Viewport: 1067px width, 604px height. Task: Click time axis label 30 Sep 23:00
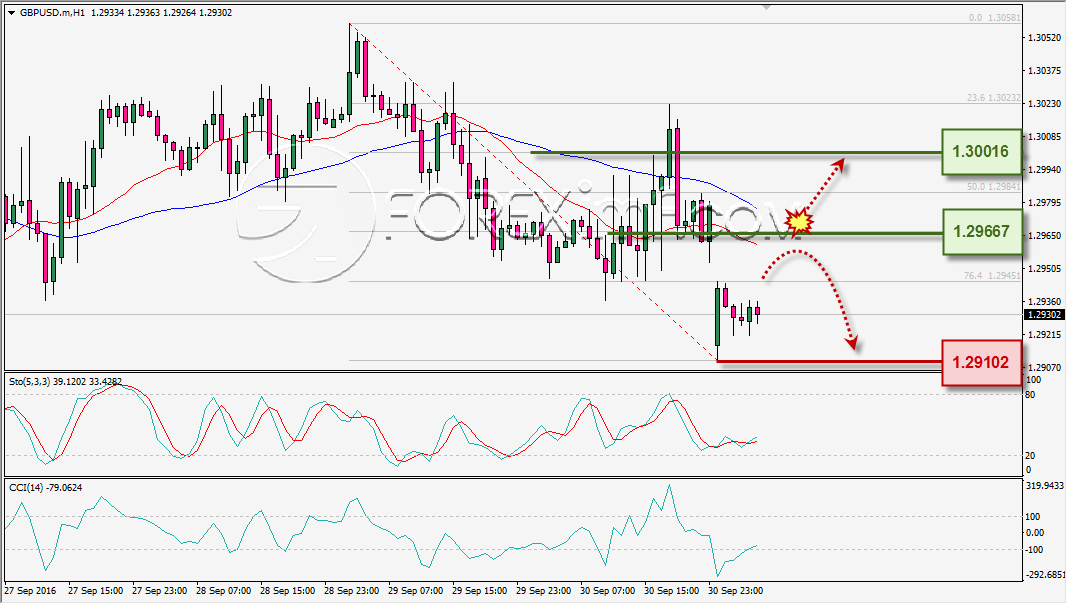coord(736,590)
